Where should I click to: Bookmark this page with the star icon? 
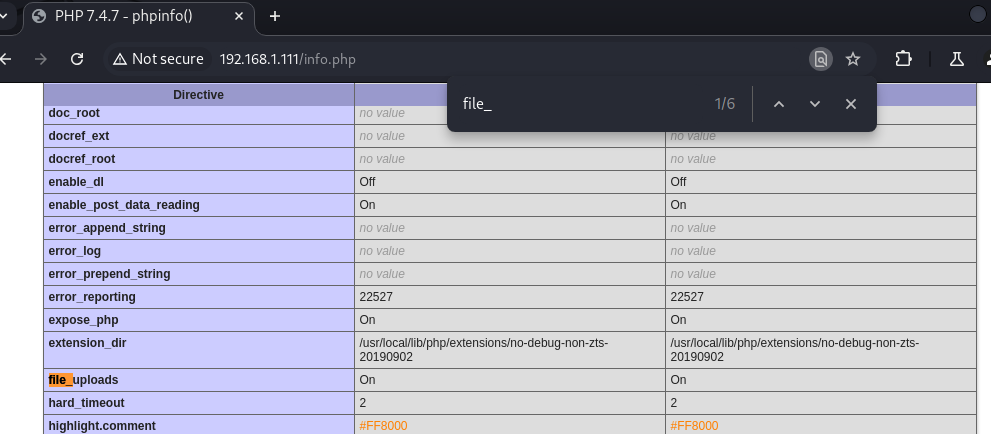pos(853,59)
